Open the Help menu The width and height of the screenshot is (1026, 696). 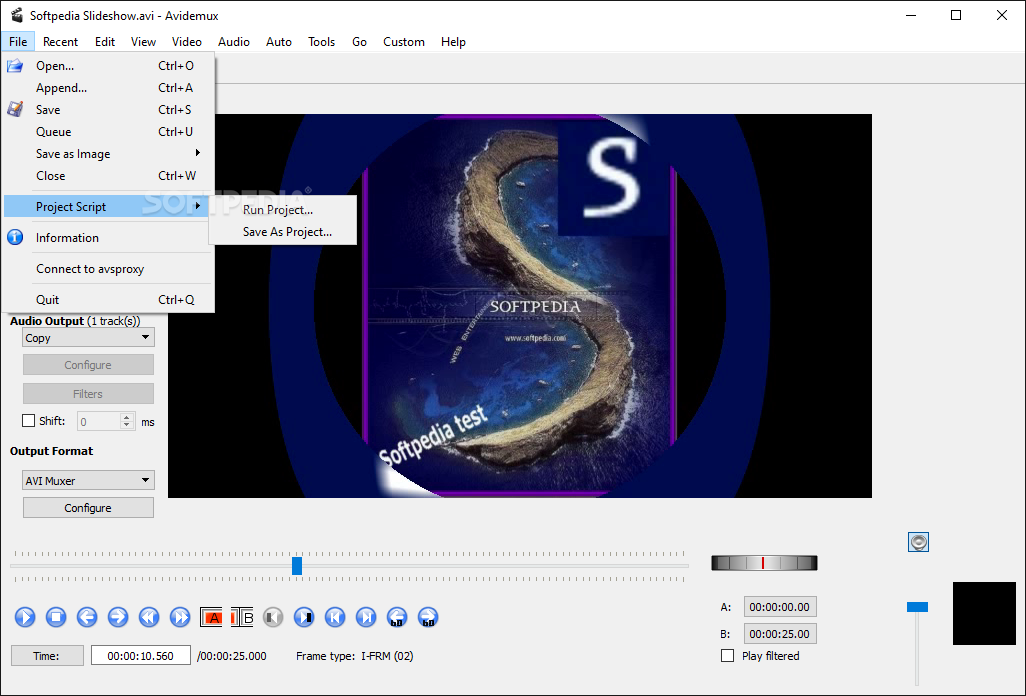tap(453, 42)
